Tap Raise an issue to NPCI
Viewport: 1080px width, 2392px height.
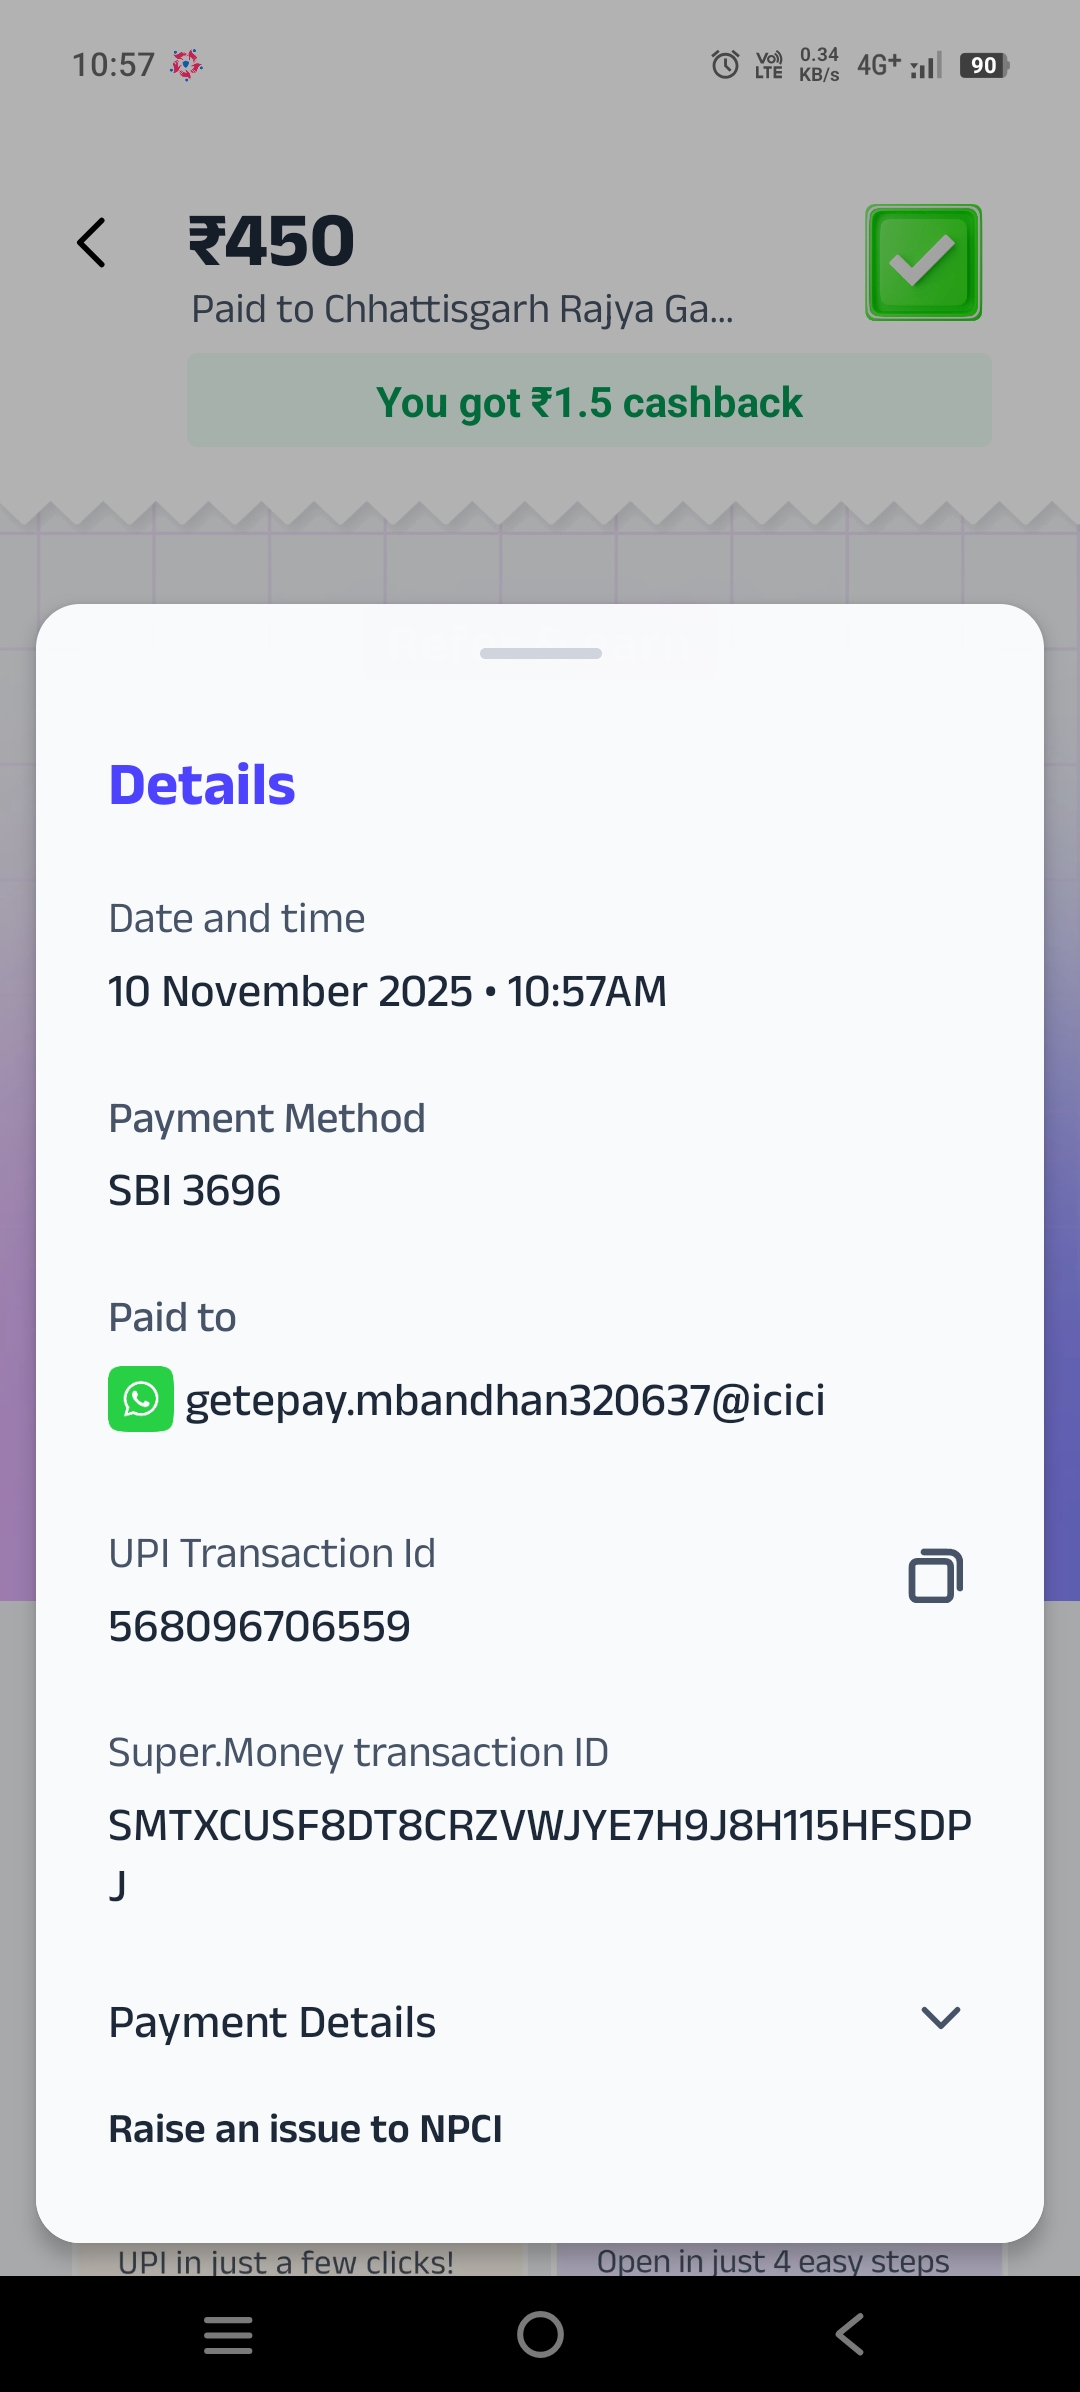click(x=305, y=2129)
